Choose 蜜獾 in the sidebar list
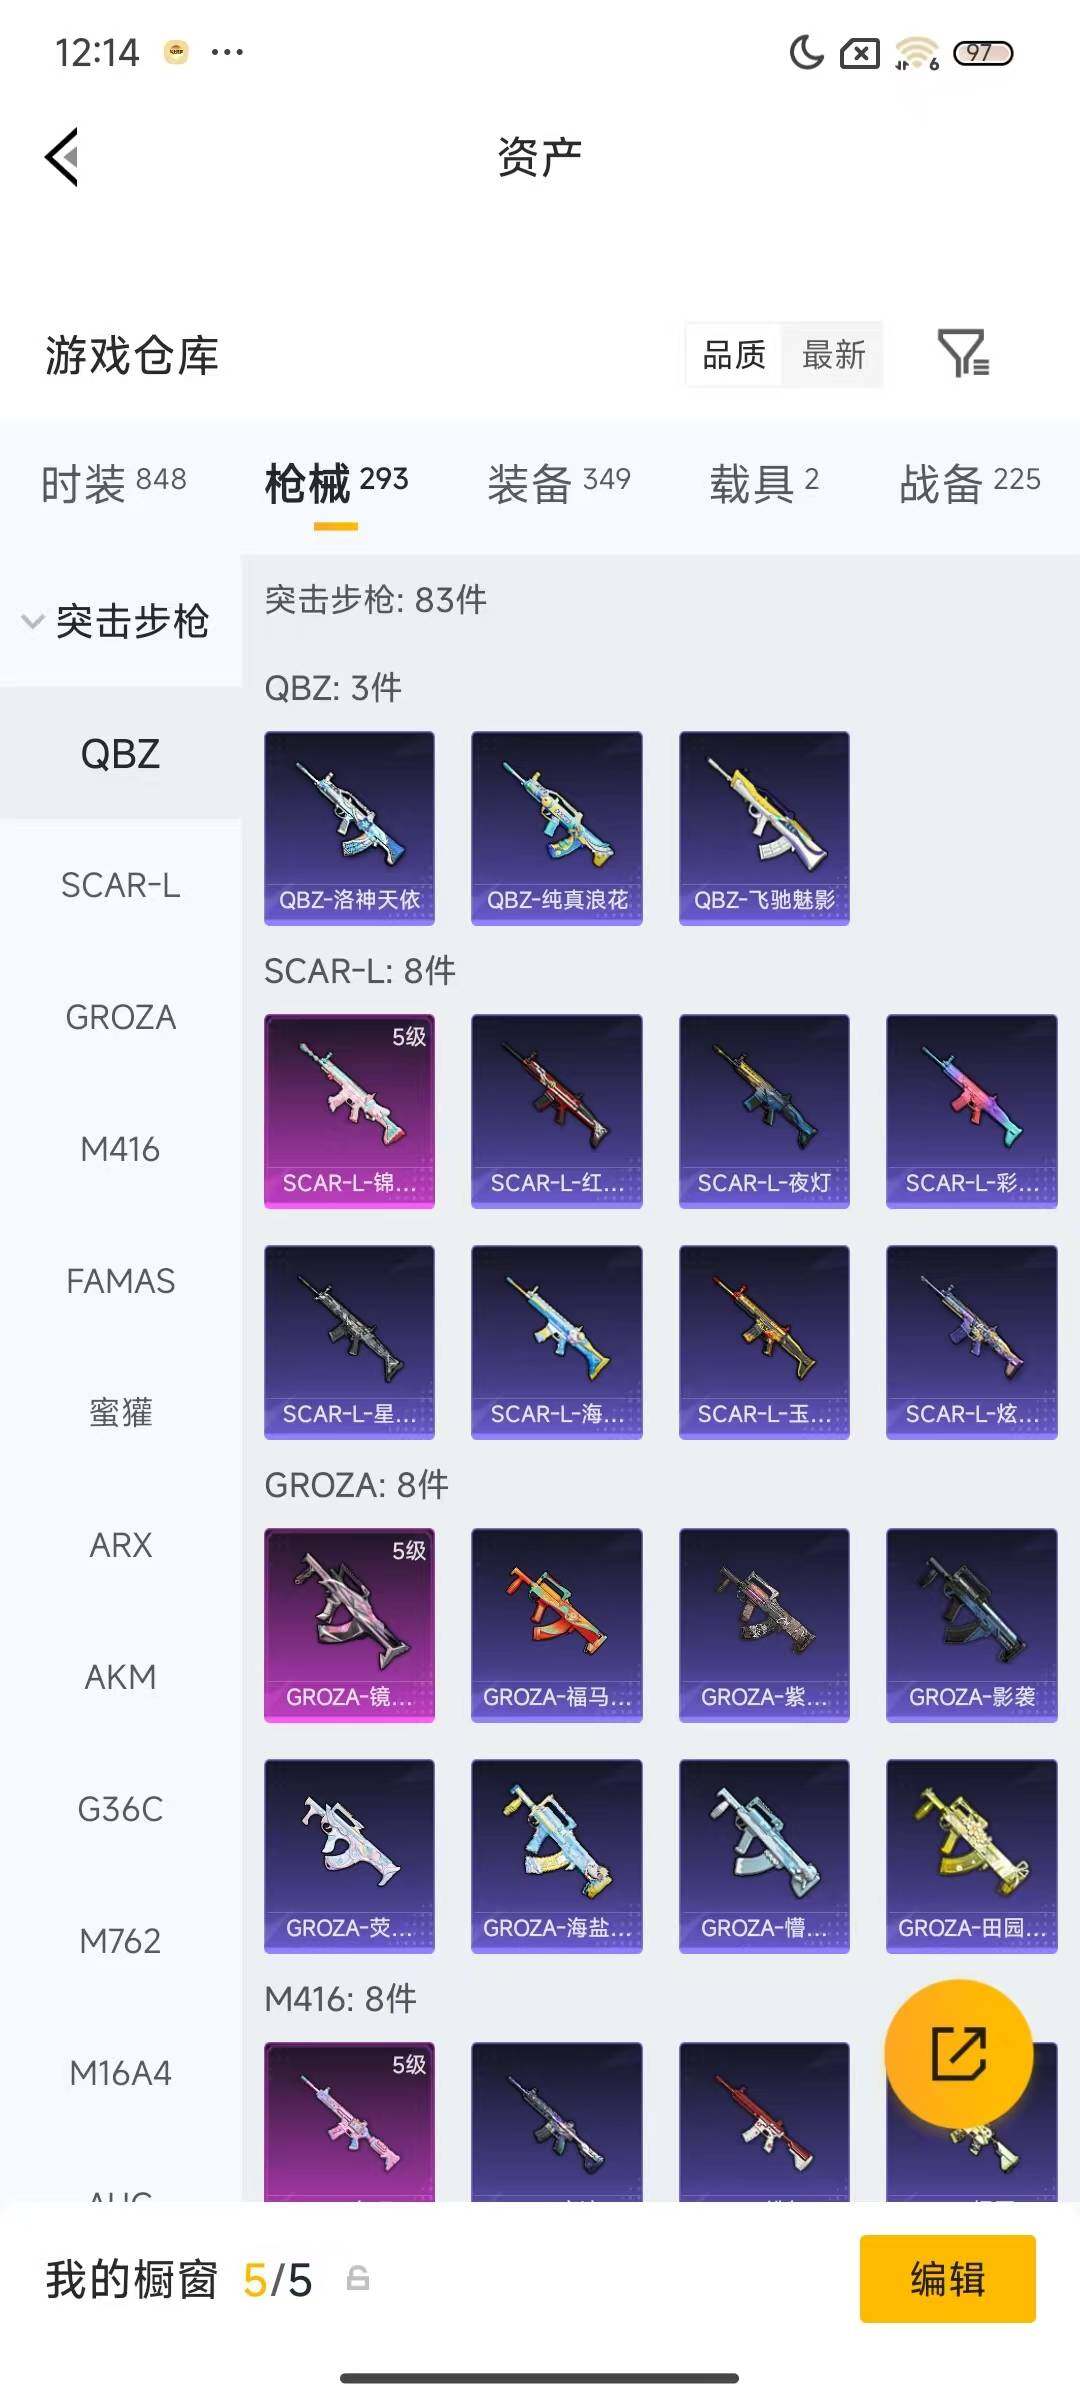Viewport: 1080px width, 2400px height. (120, 1413)
